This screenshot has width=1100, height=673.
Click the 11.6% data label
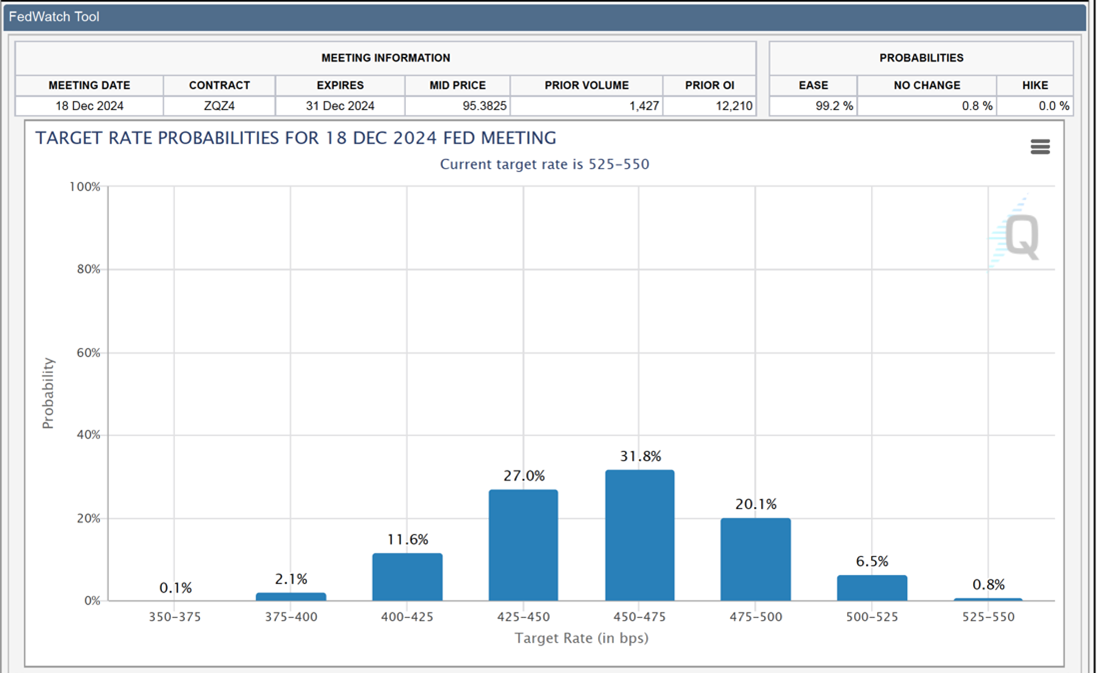coord(408,539)
